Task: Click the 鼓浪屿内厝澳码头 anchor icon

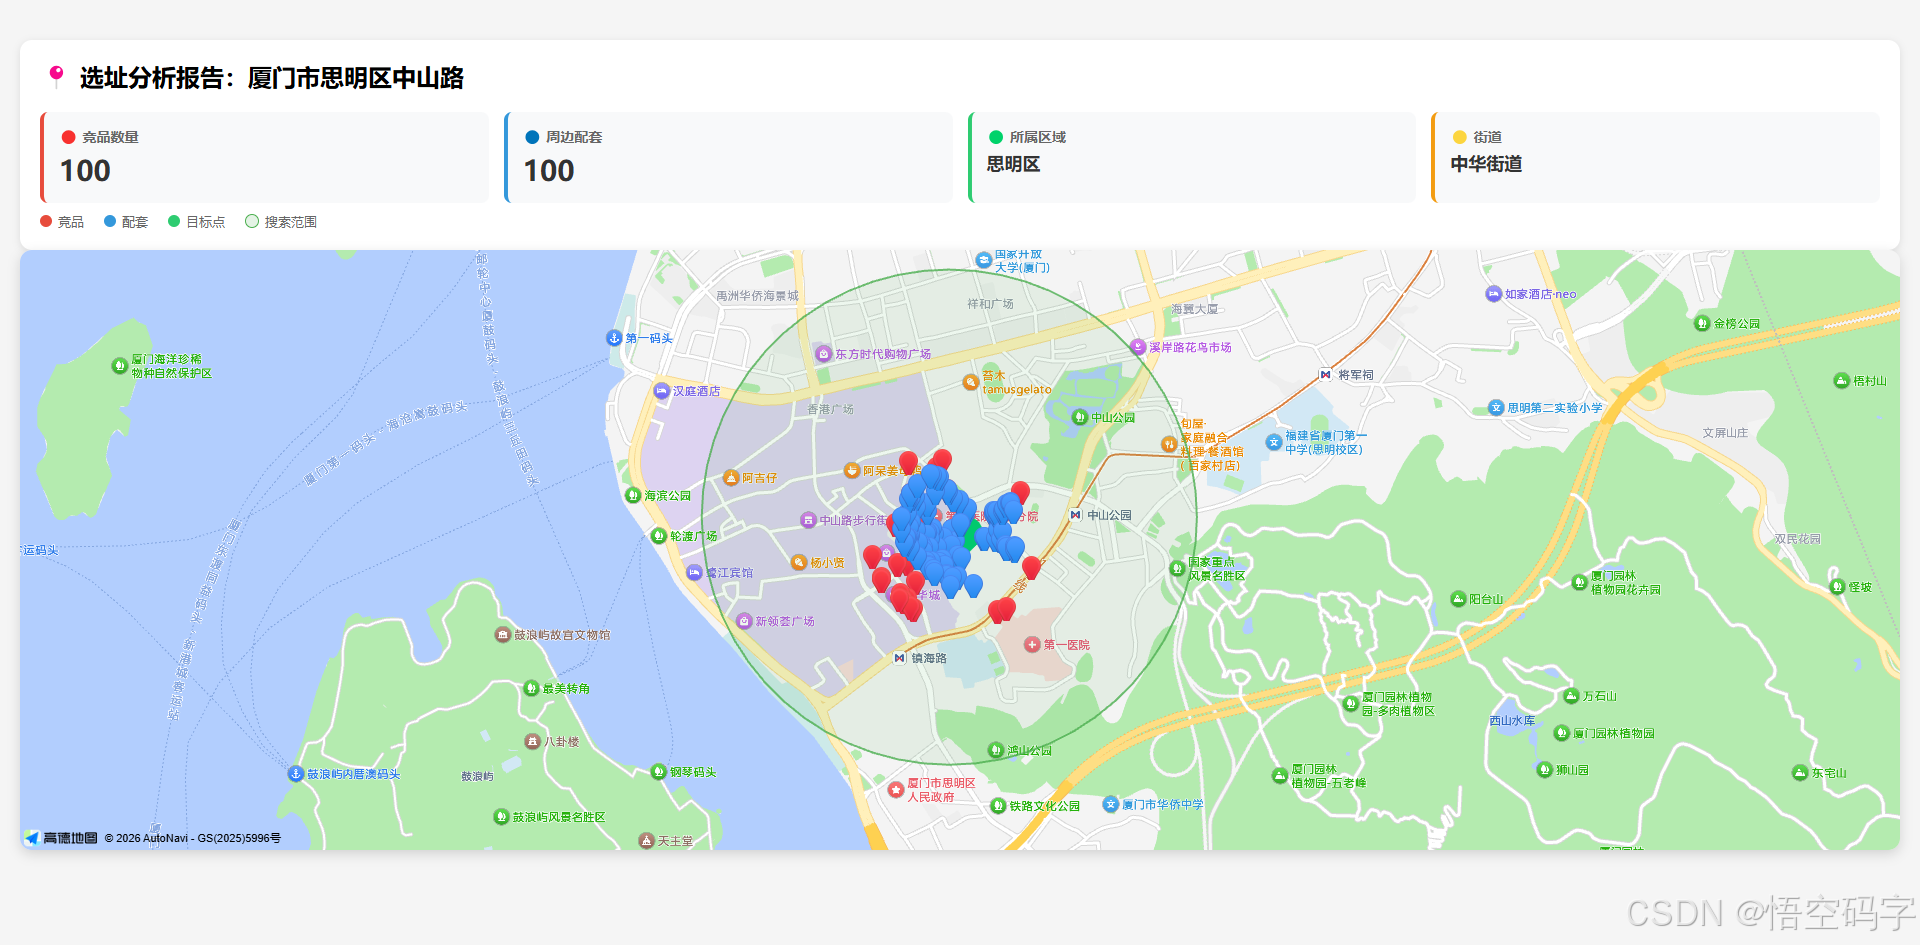Action: (295, 774)
